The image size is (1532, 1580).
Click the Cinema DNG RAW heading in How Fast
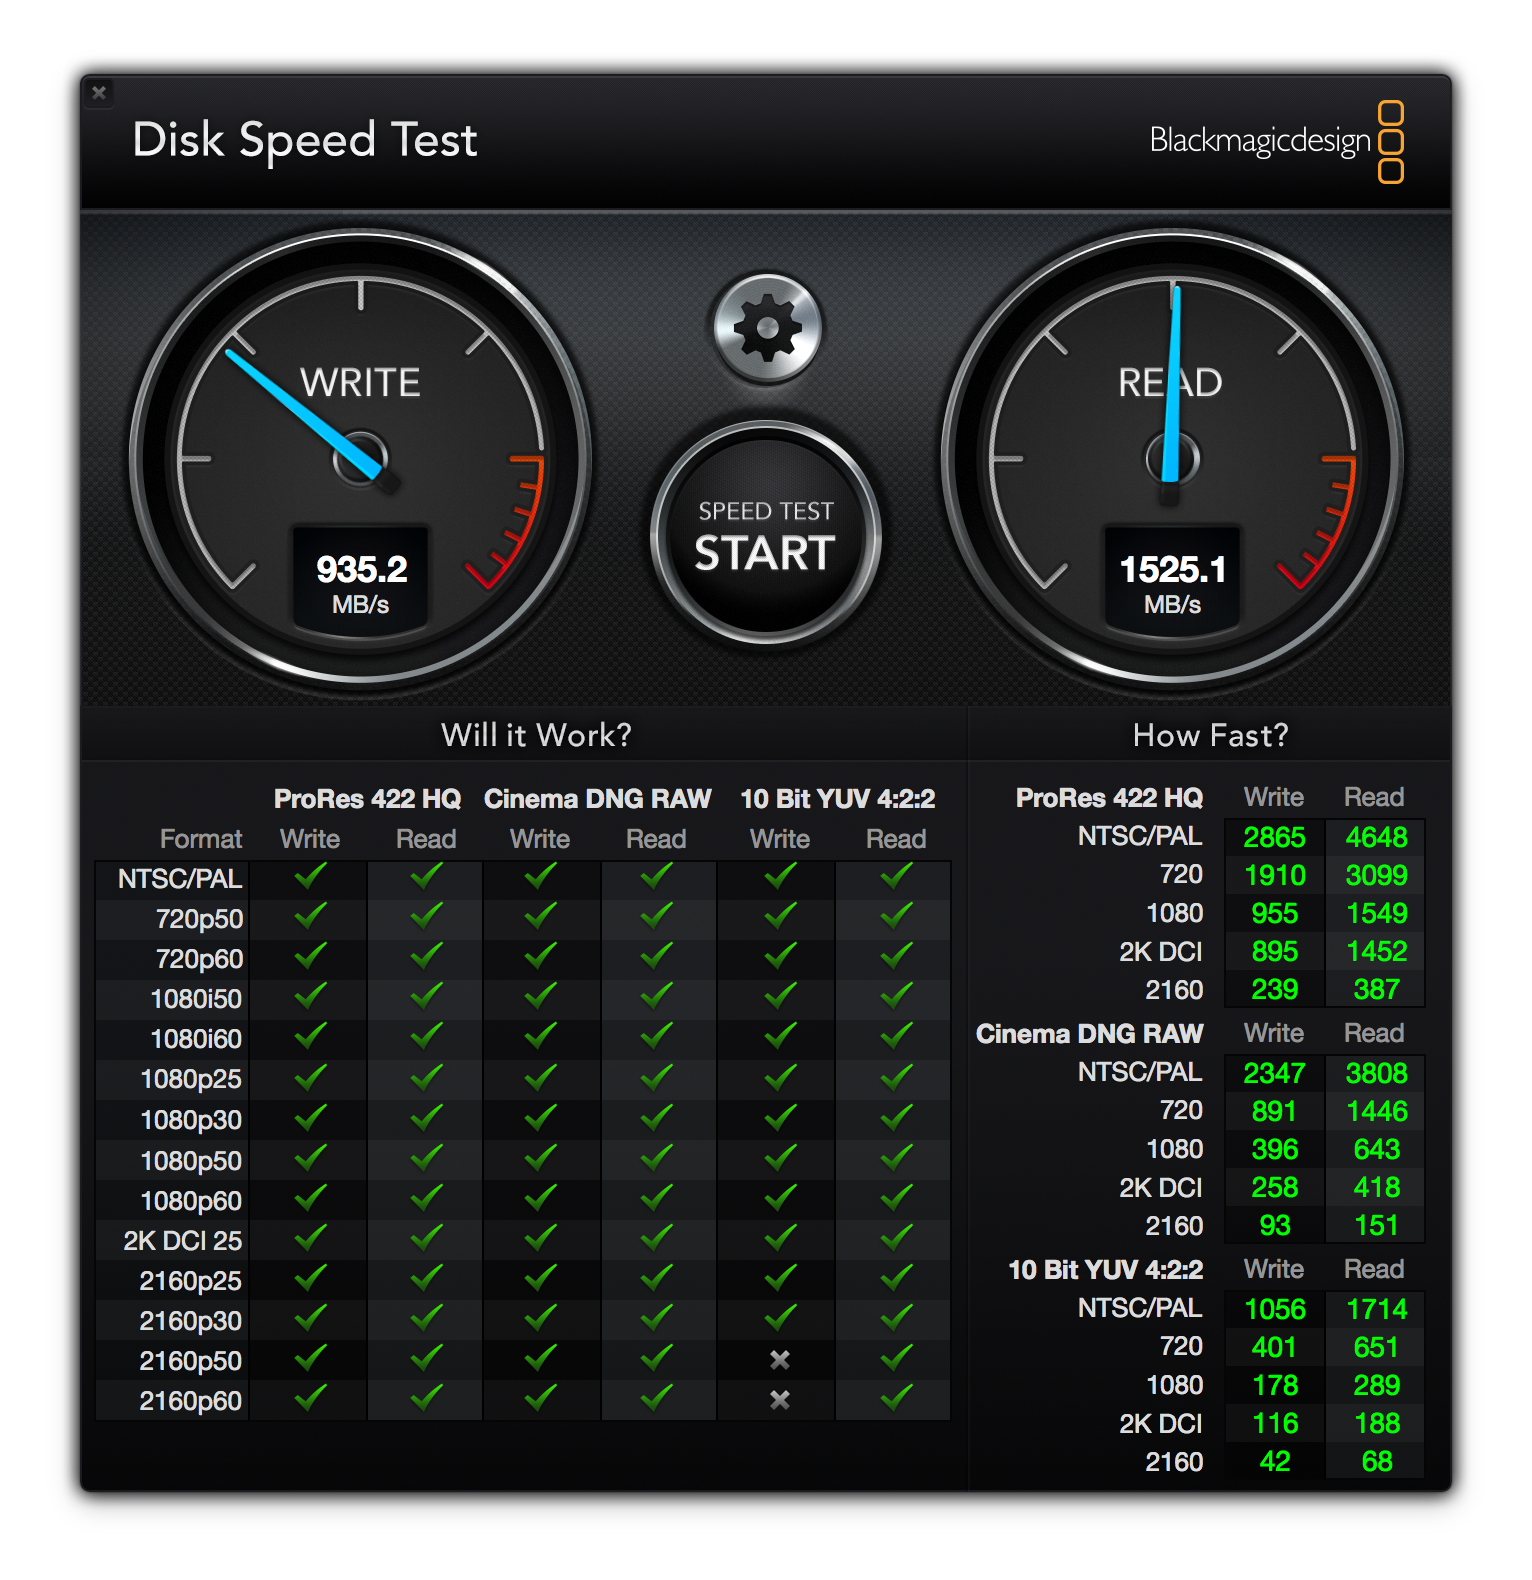pyautogui.click(x=1089, y=1034)
